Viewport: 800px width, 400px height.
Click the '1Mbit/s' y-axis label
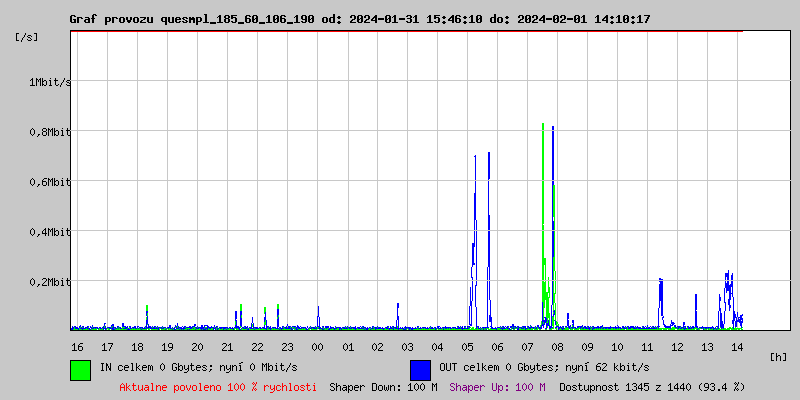coord(49,82)
